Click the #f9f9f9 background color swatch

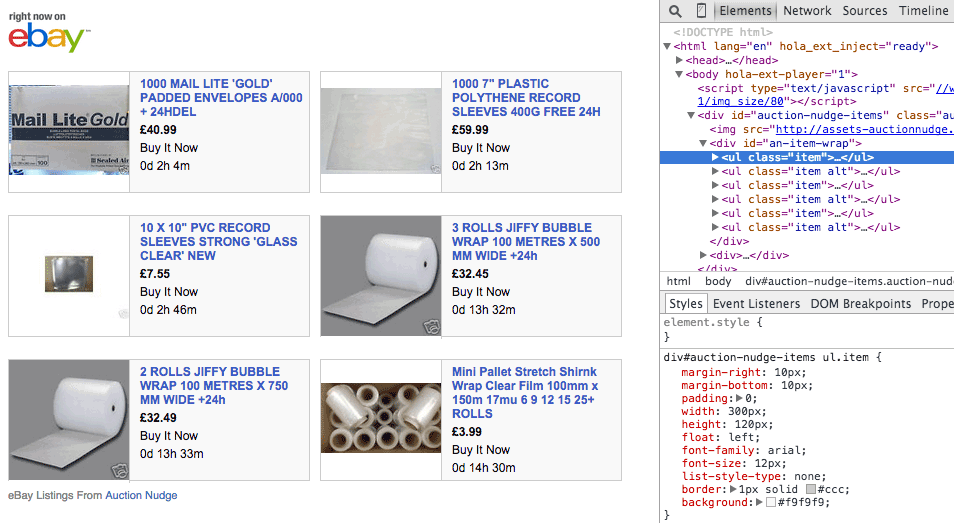pyautogui.click(x=771, y=502)
